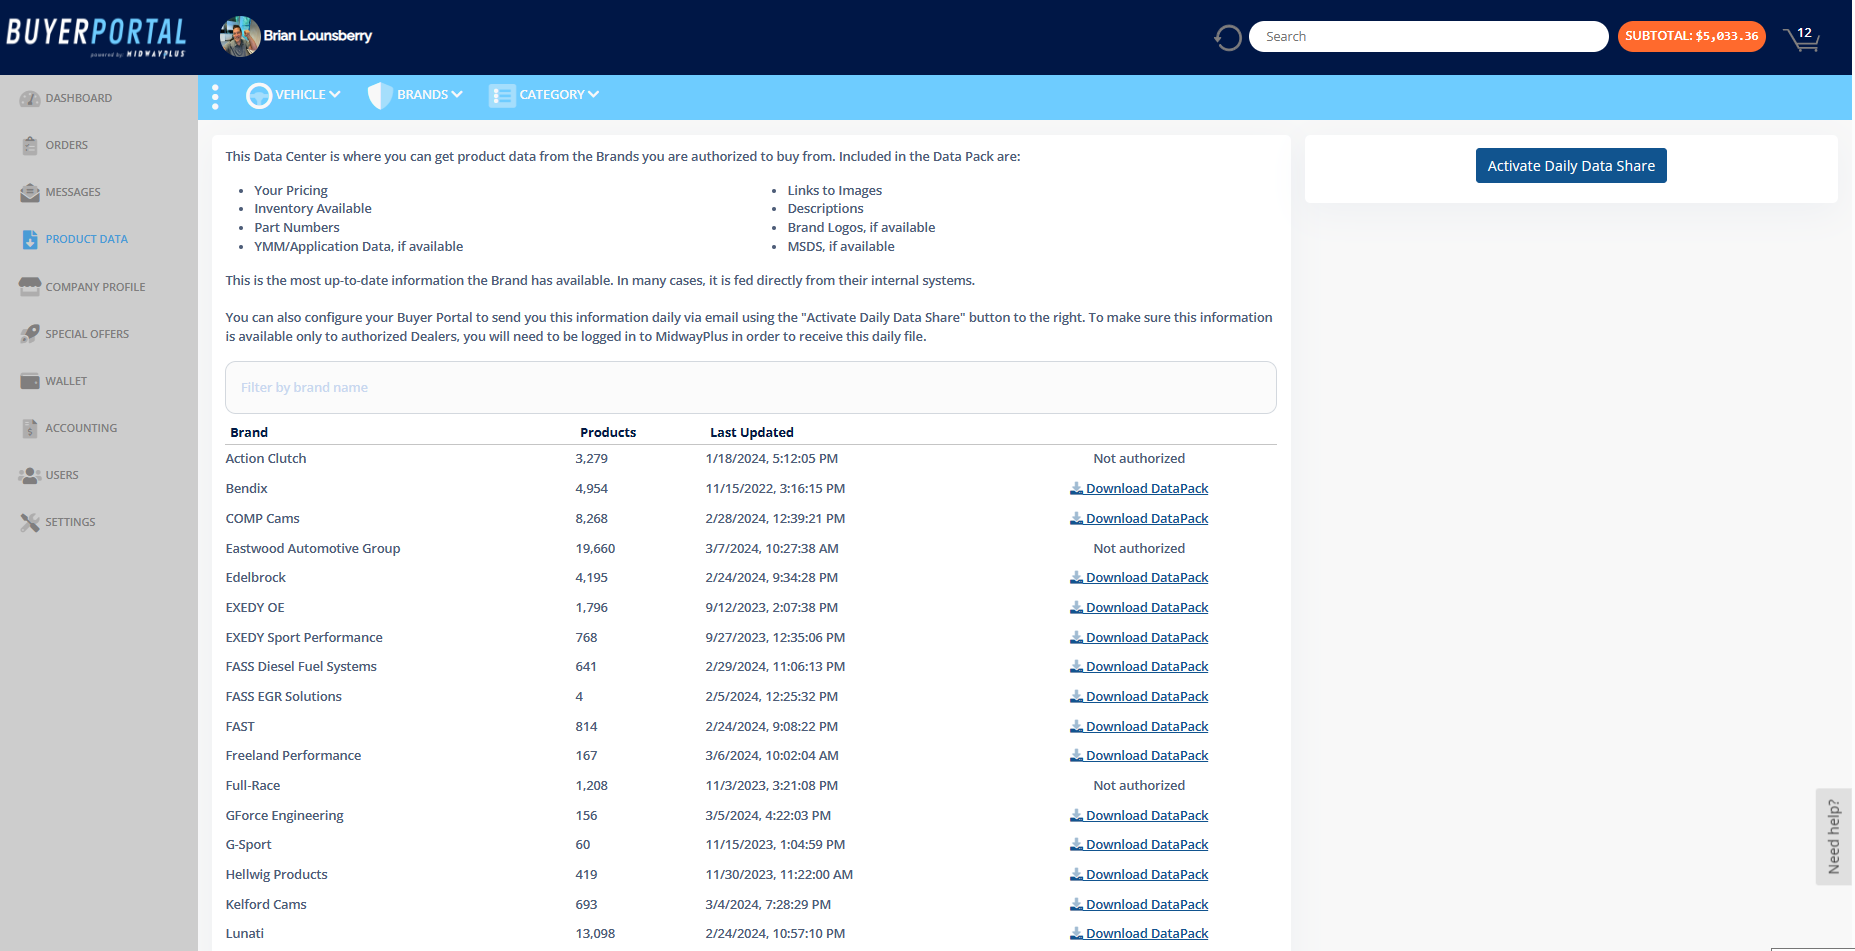Screen dimensions: 1855x951
Task: Click Activate Daily Data Share button
Action: click(1571, 166)
